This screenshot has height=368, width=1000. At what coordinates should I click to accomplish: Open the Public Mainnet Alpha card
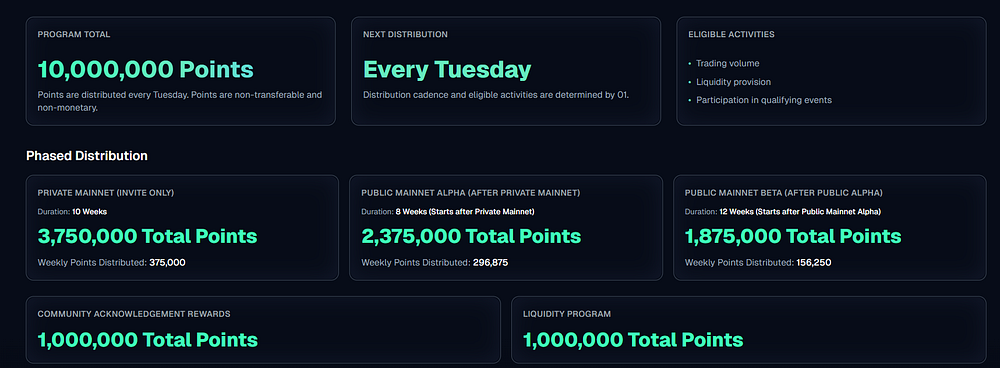(x=506, y=228)
